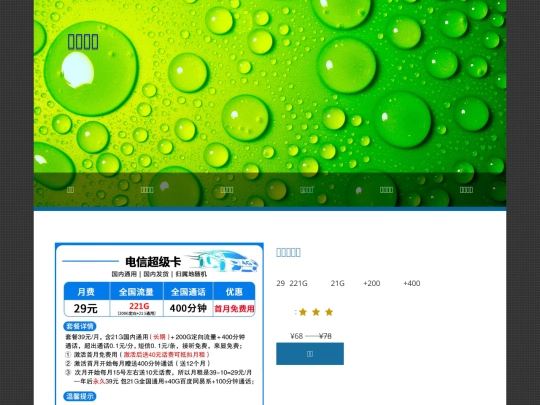Select the ¥78 price text

[325, 336]
